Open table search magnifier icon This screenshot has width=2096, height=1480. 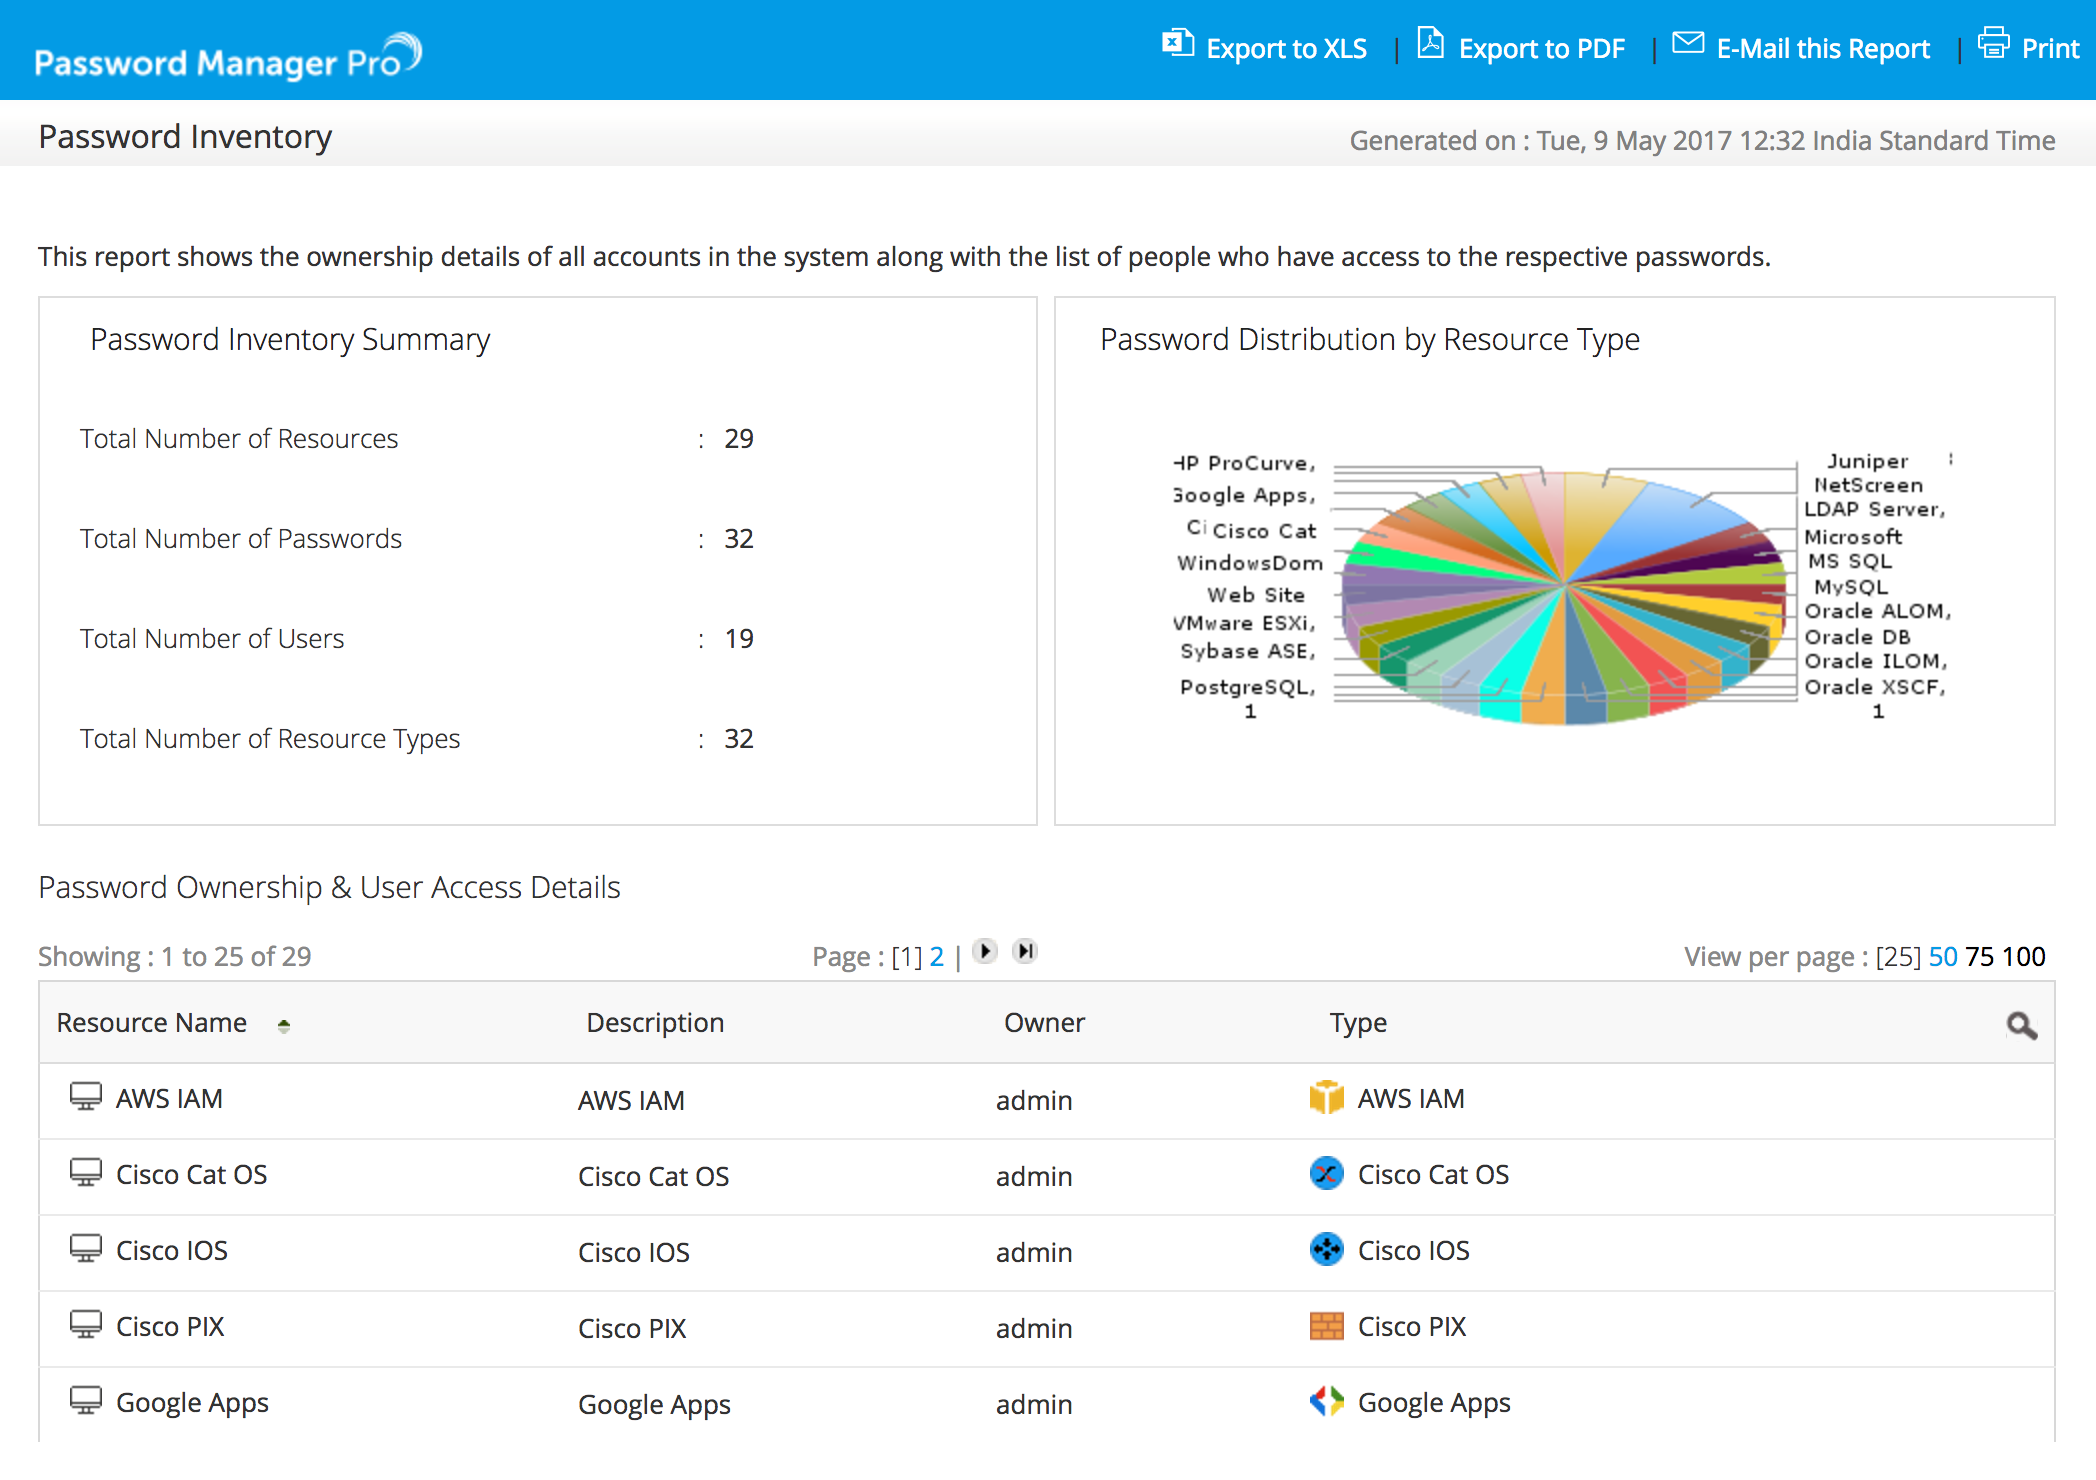(2021, 1025)
